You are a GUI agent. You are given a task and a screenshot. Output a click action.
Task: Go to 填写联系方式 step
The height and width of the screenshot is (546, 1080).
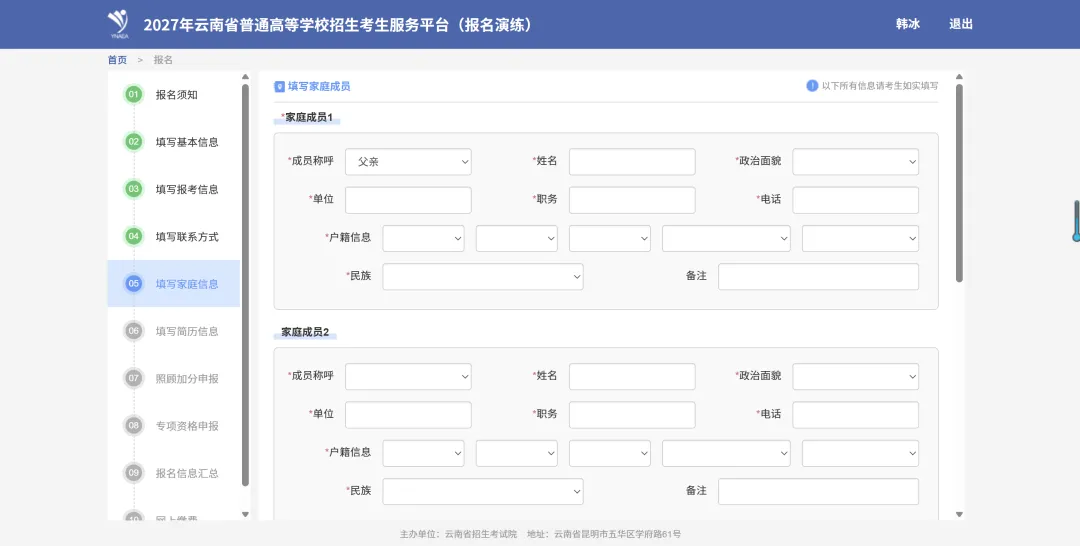point(187,237)
